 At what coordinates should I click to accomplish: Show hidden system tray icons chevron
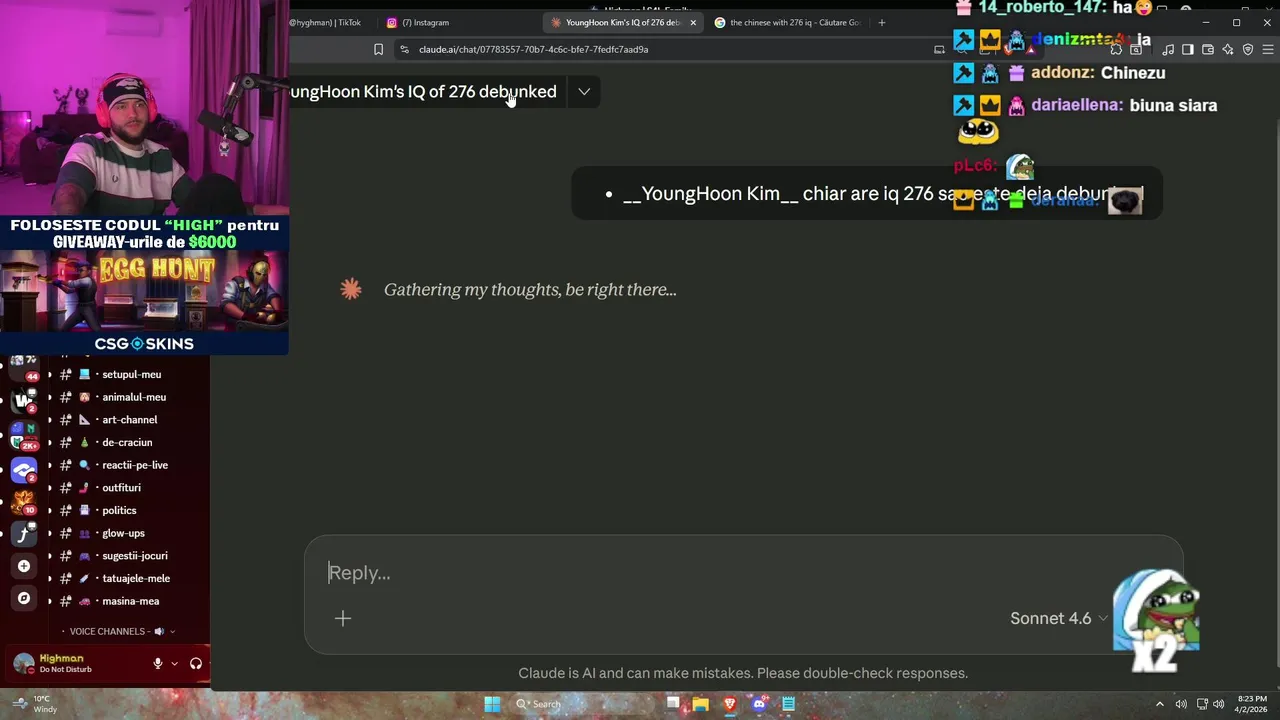click(x=1160, y=704)
